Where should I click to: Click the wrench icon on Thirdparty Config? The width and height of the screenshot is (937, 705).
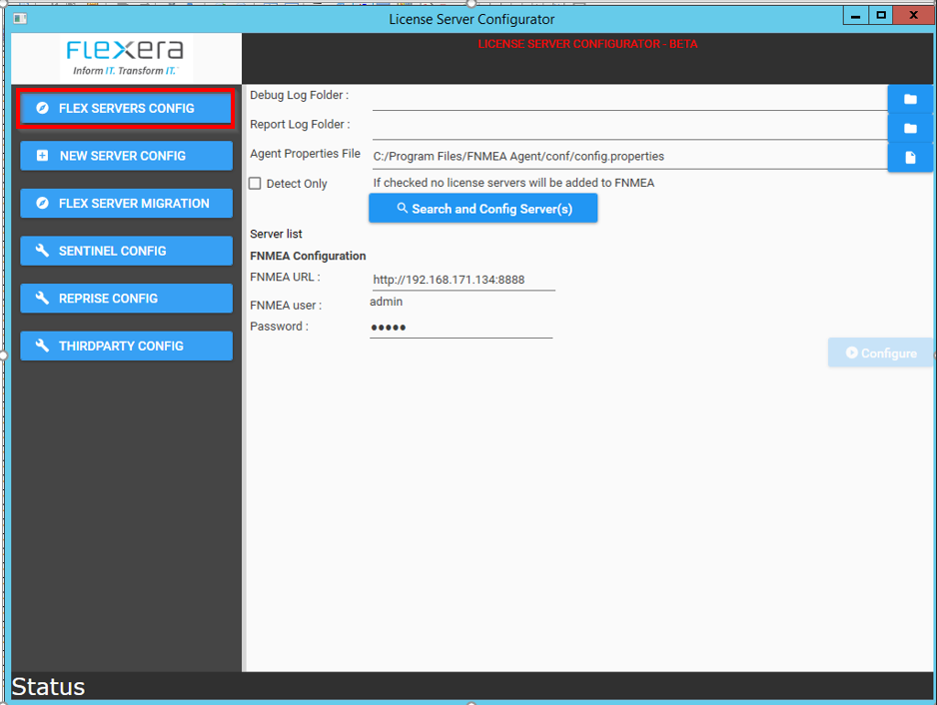tap(42, 345)
